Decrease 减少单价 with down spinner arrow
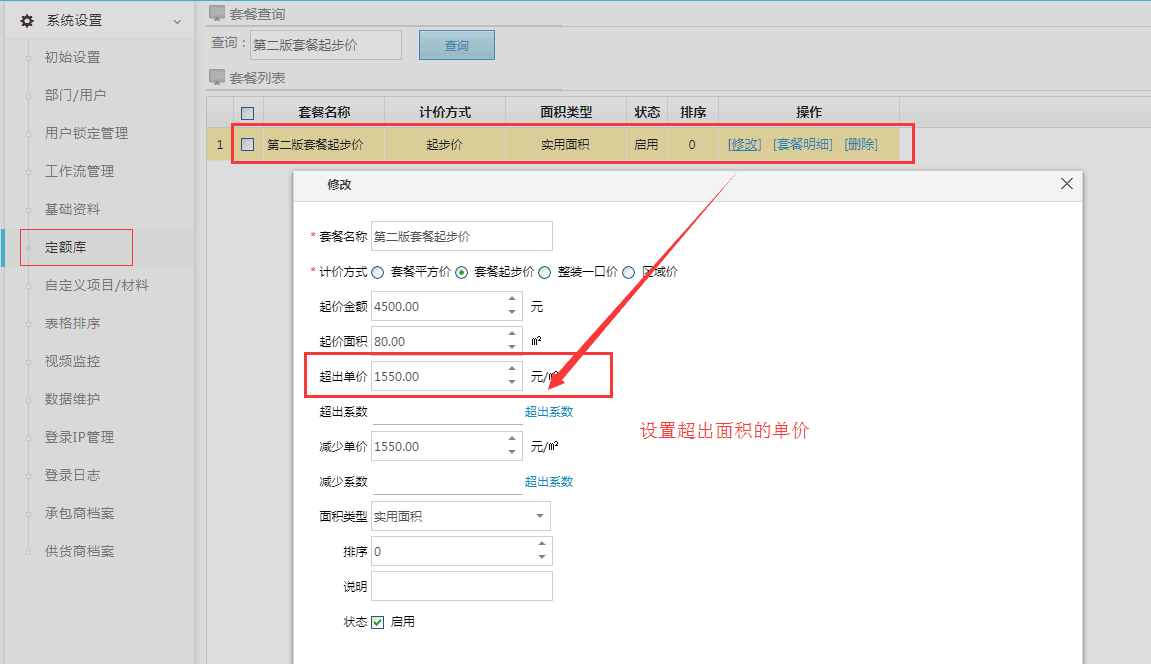Viewport: 1151px width, 664px height. 512,452
